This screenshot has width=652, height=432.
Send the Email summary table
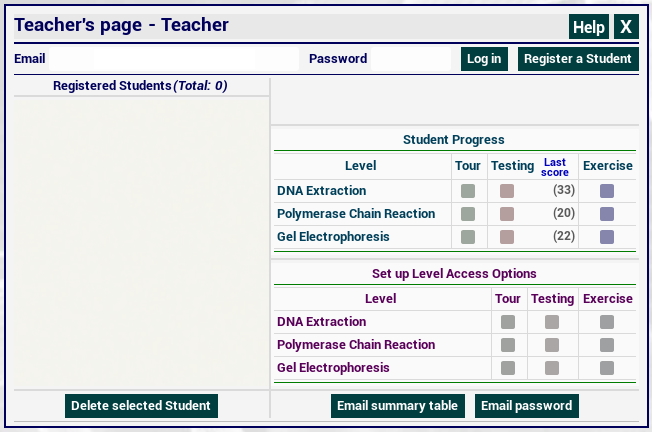(x=398, y=406)
